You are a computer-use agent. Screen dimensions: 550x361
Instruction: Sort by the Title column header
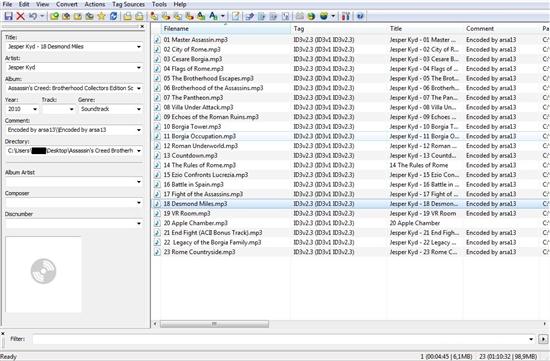[x=426, y=29]
